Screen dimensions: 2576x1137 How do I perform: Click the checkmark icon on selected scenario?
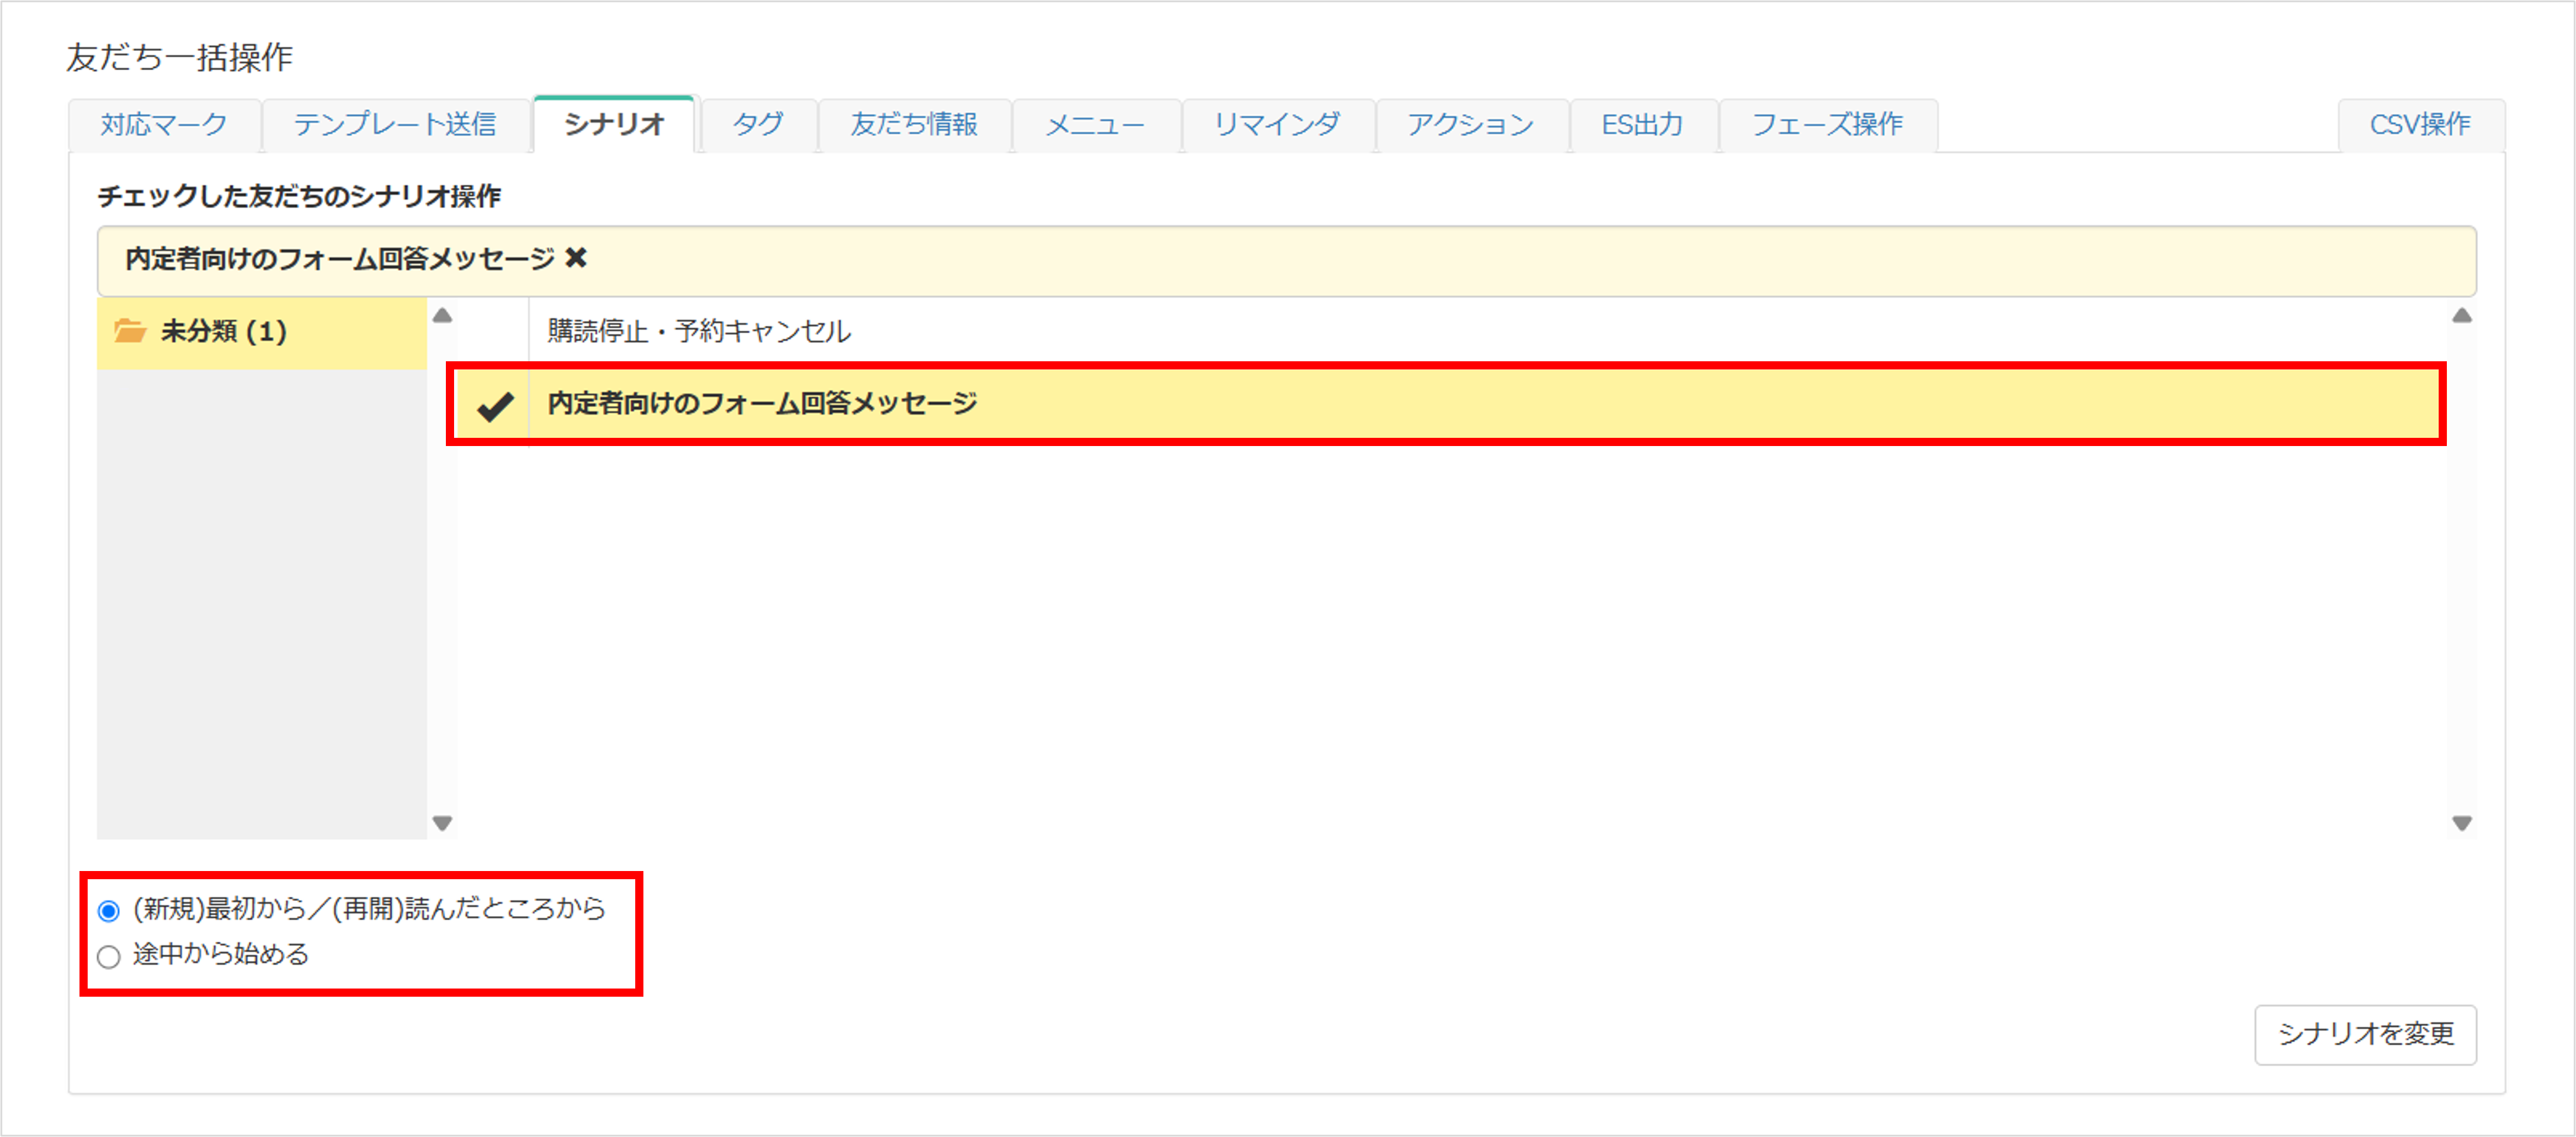(494, 406)
